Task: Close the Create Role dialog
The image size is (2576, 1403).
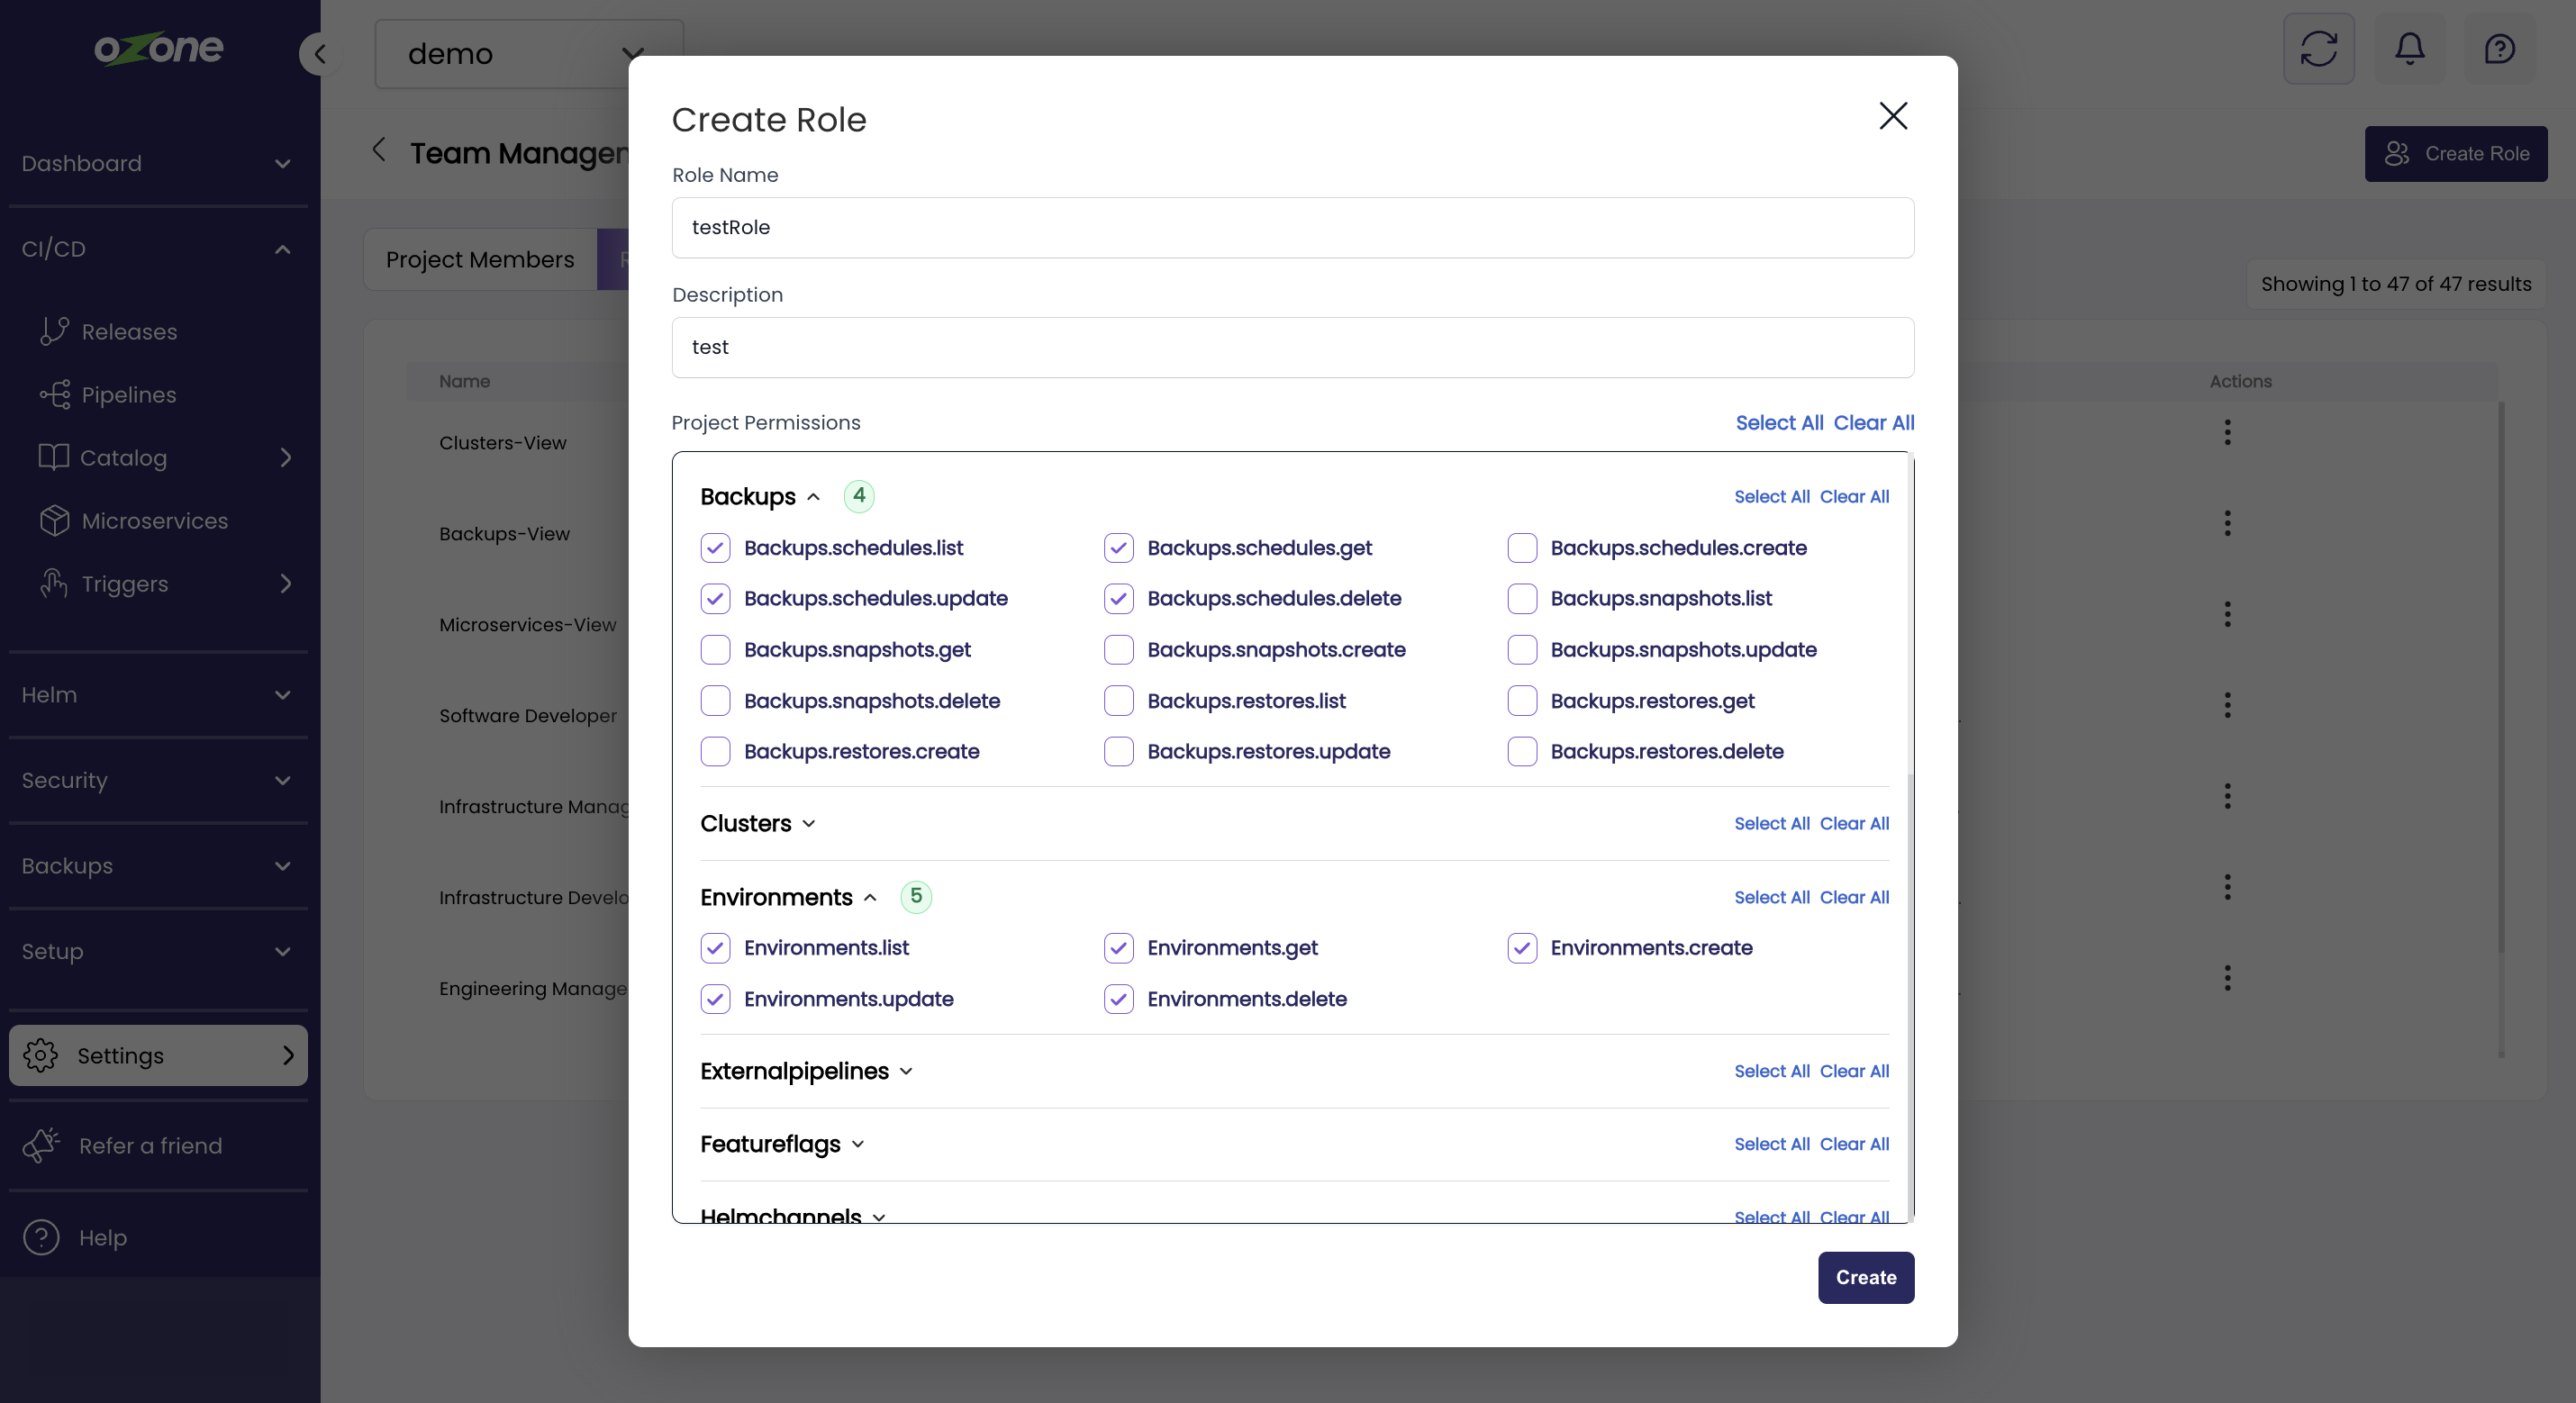Action: pyautogui.click(x=1892, y=116)
